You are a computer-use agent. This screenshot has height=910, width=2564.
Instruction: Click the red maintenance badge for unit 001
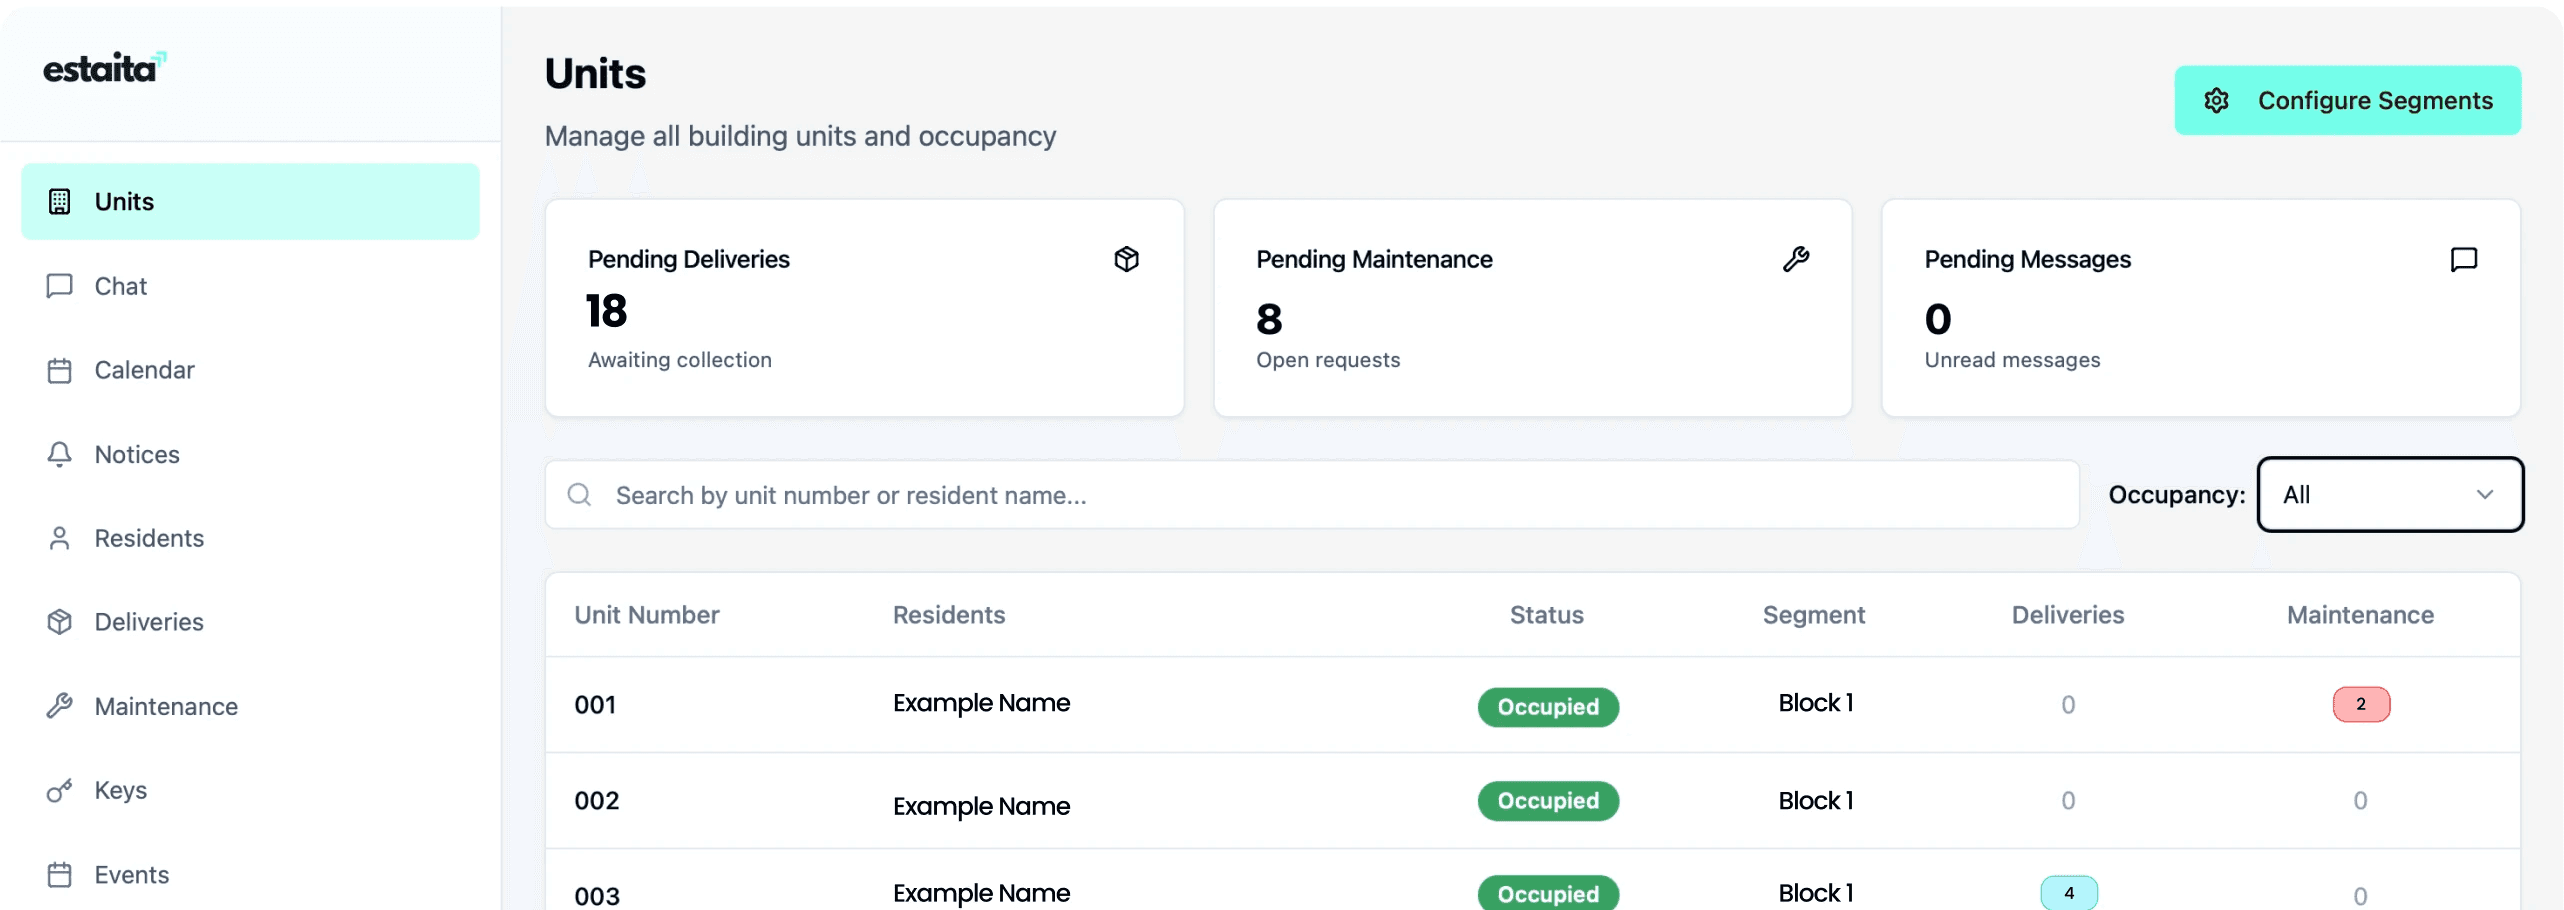[x=2360, y=705]
